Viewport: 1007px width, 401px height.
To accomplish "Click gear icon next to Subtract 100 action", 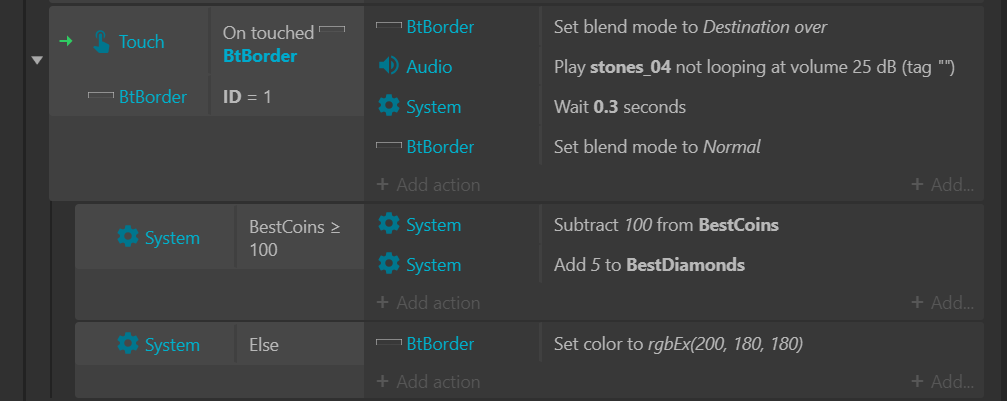I will pos(389,224).
